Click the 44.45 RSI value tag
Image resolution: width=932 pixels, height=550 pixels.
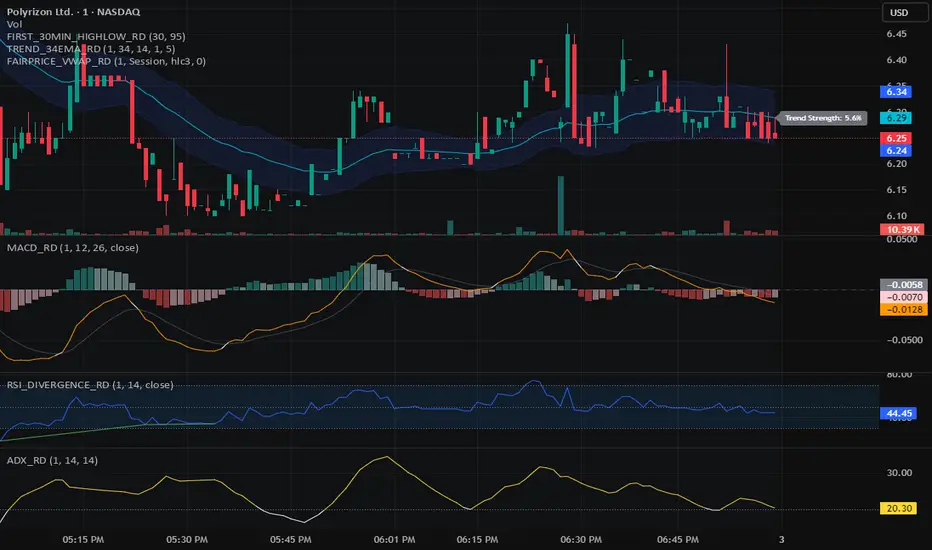896,411
